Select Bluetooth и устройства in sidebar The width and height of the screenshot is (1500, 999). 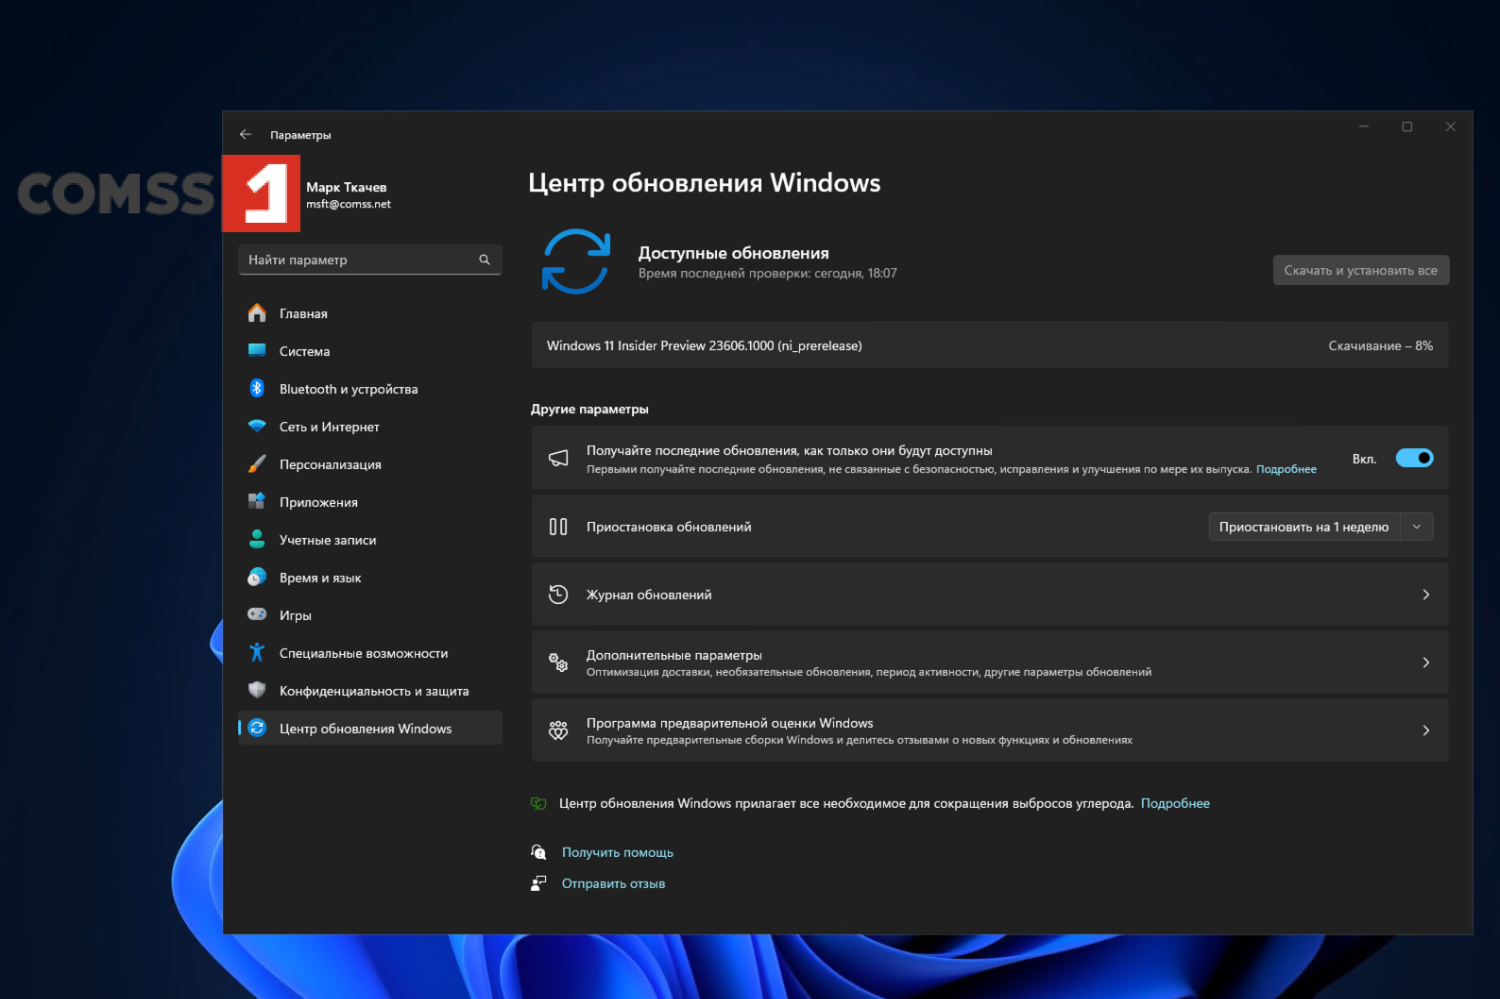pyautogui.click(x=348, y=389)
